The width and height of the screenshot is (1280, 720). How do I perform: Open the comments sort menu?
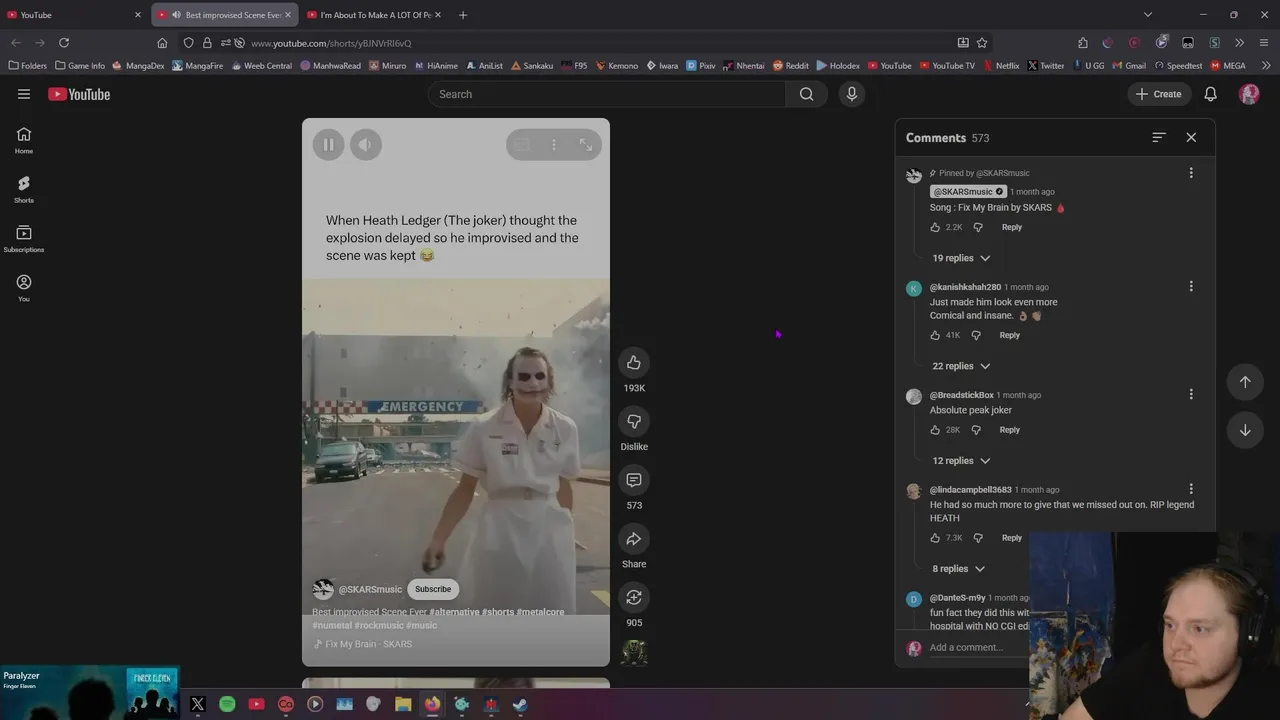[1159, 137]
